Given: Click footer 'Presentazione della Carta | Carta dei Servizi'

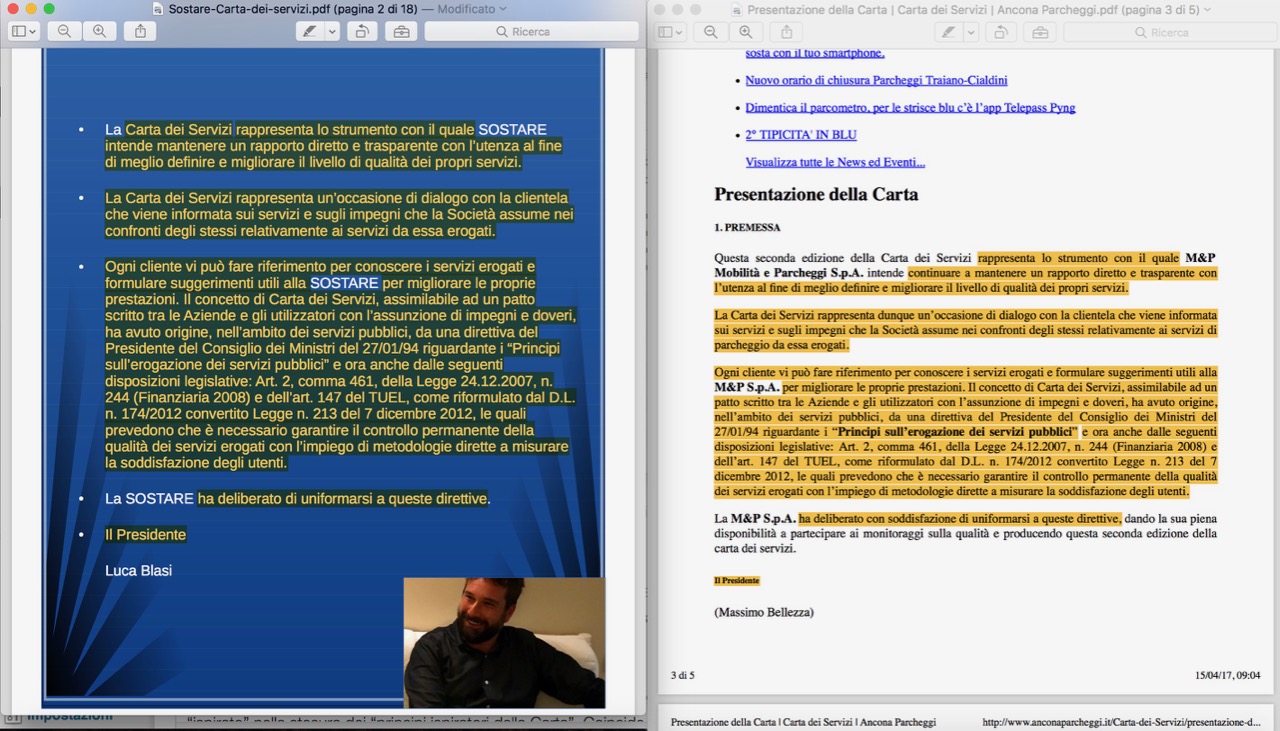Looking at the screenshot, I should 803,722.
